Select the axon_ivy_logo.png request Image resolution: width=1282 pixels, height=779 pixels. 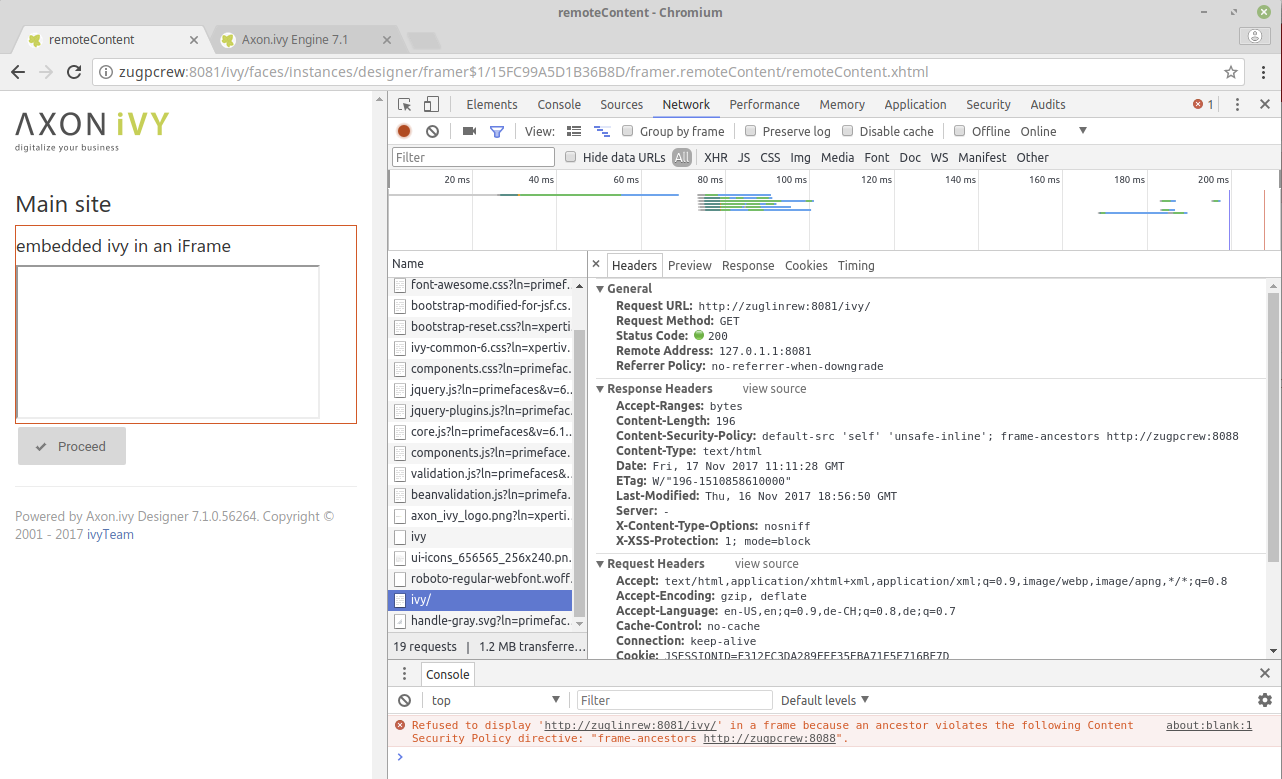(x=481, y=516)
